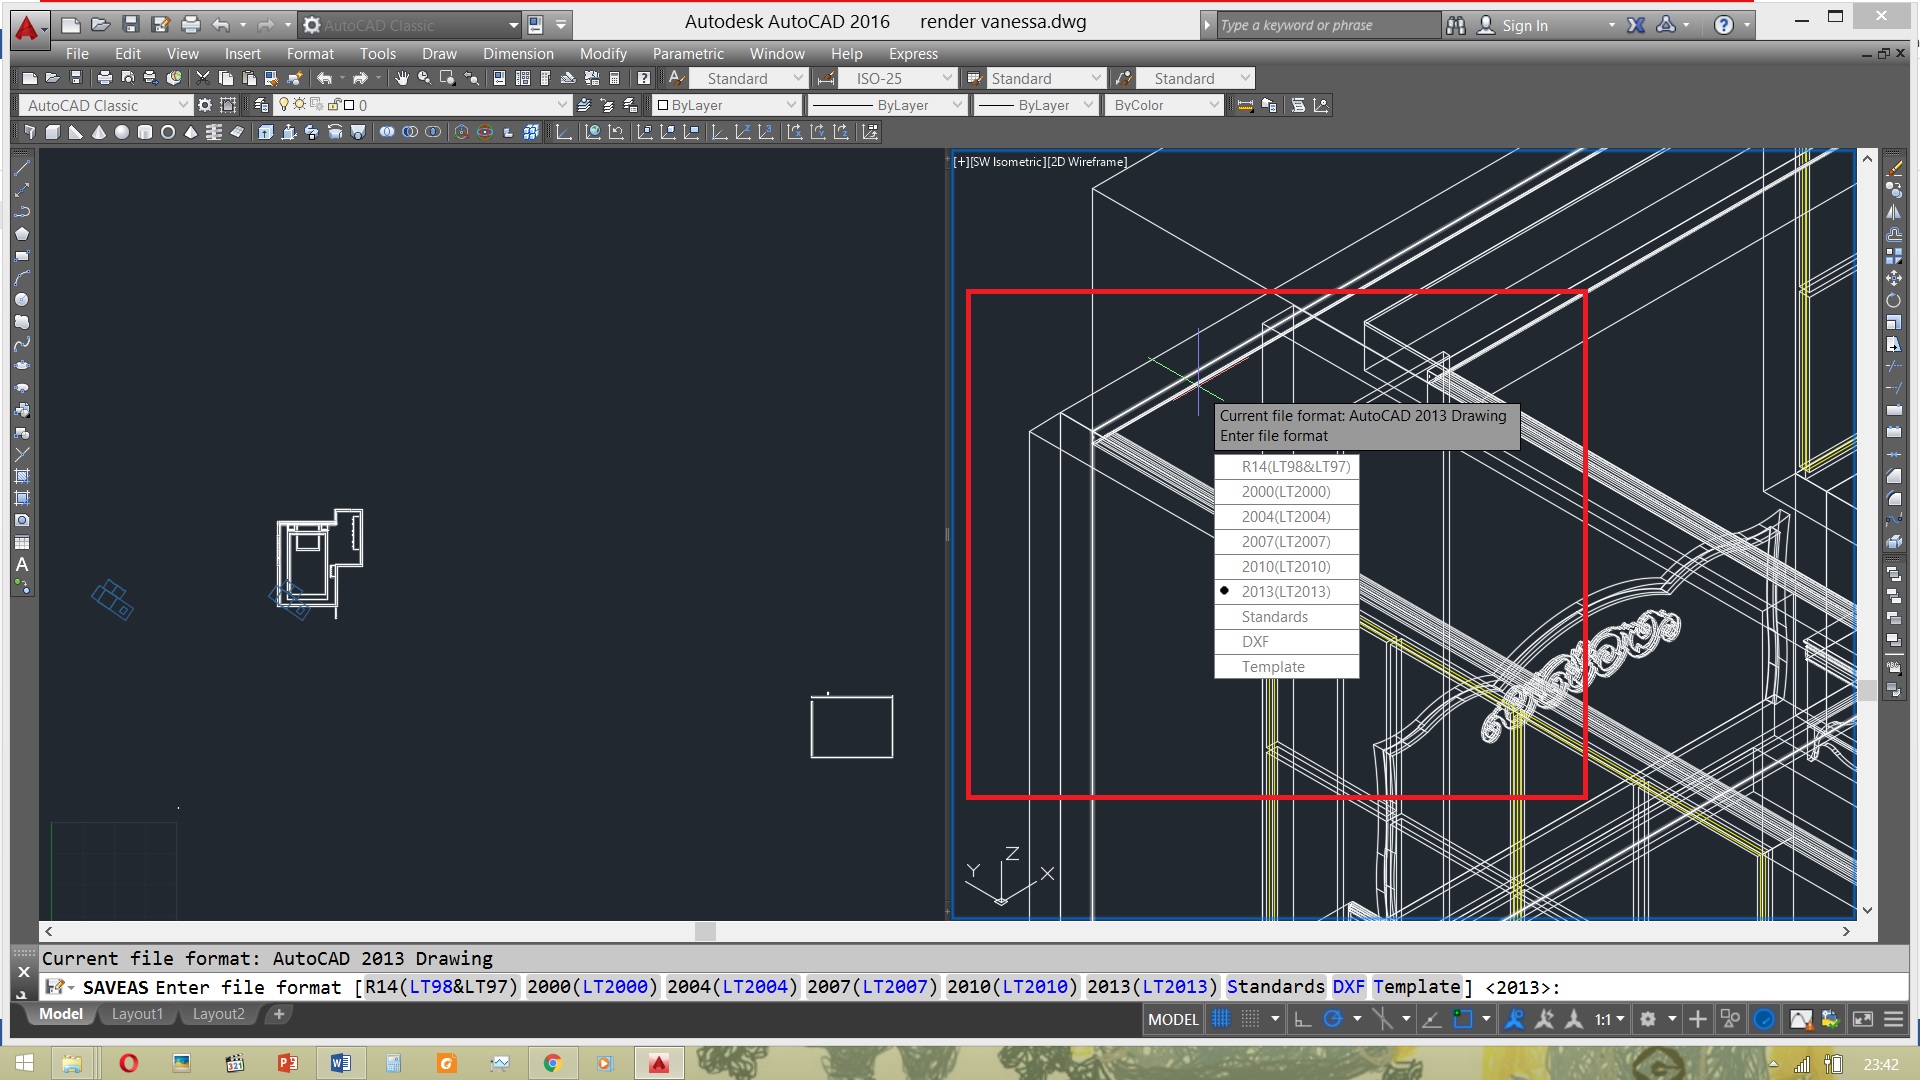1920x1080 pixels.
Task: Select 2007(LT2007) file format option
Action: tap(1284, 541)
